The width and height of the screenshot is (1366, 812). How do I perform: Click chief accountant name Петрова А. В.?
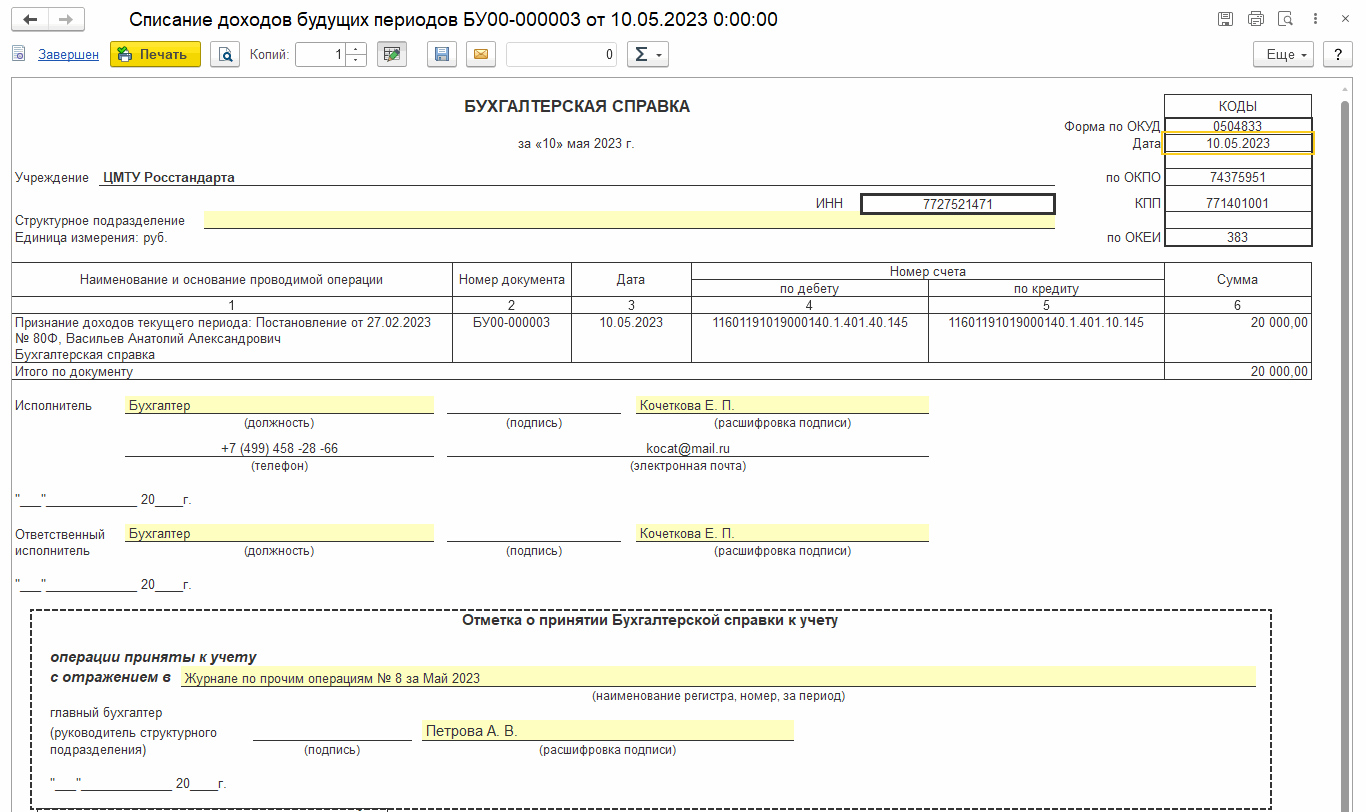tap(607, 731)
